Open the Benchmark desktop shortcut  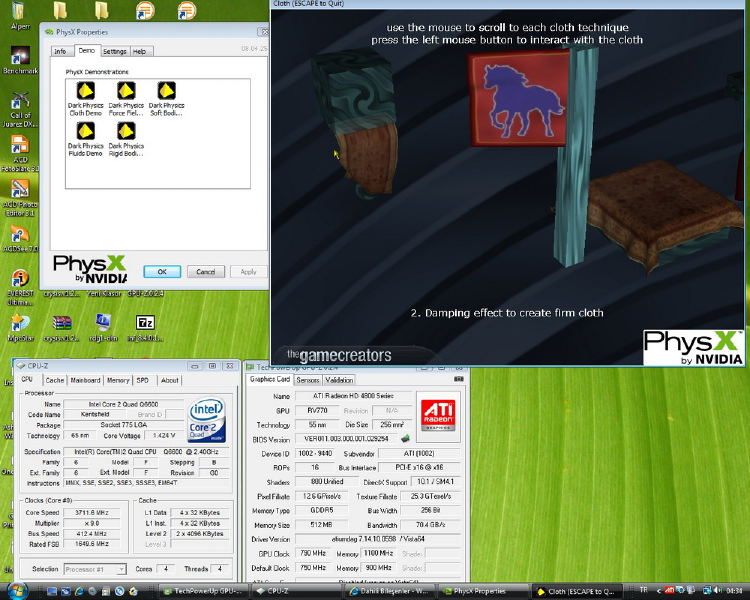pos(19,60)
